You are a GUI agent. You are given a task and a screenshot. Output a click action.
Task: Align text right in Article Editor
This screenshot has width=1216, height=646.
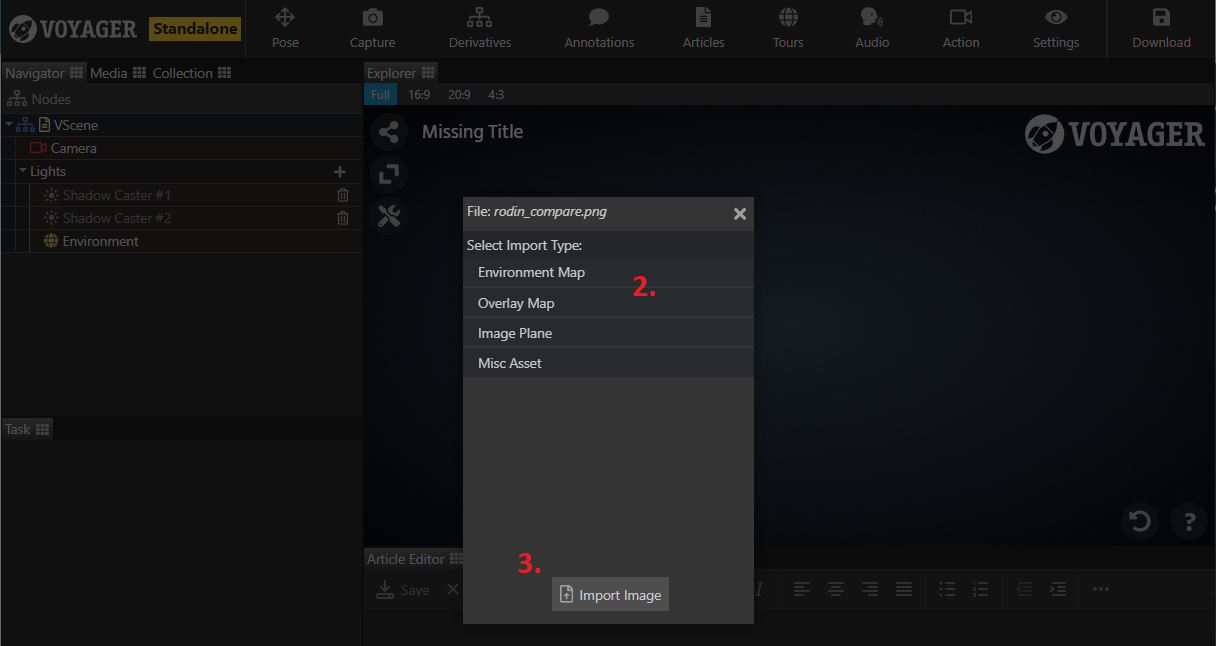[870, 589]
